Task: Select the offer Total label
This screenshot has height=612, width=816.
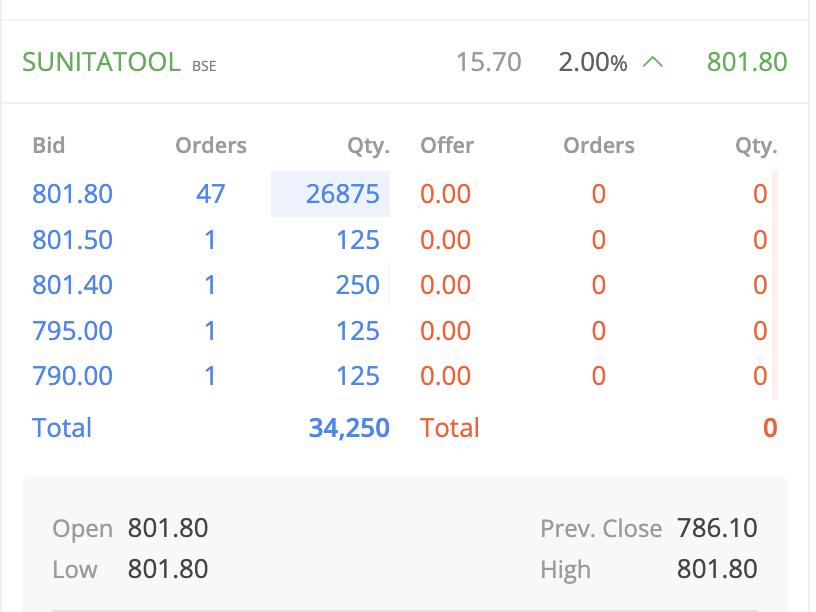Action: coord(450,428)
